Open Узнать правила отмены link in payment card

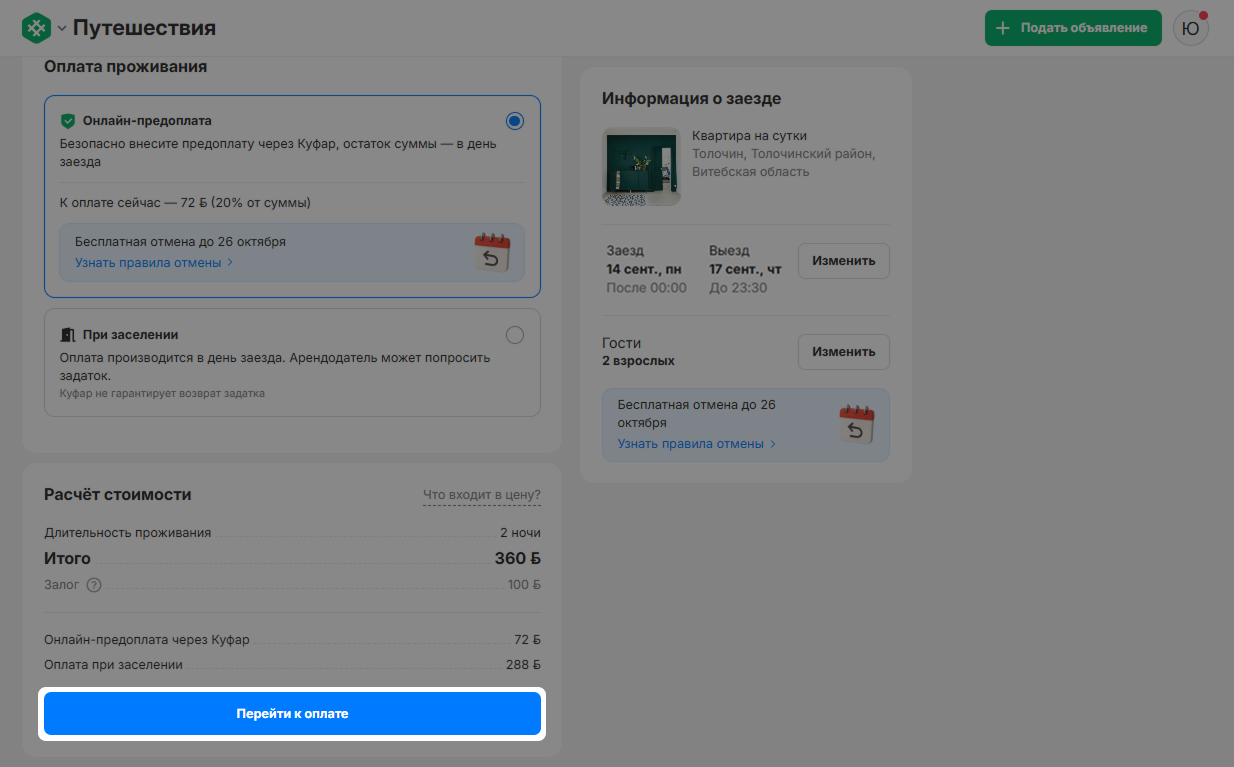pos(154,262)
